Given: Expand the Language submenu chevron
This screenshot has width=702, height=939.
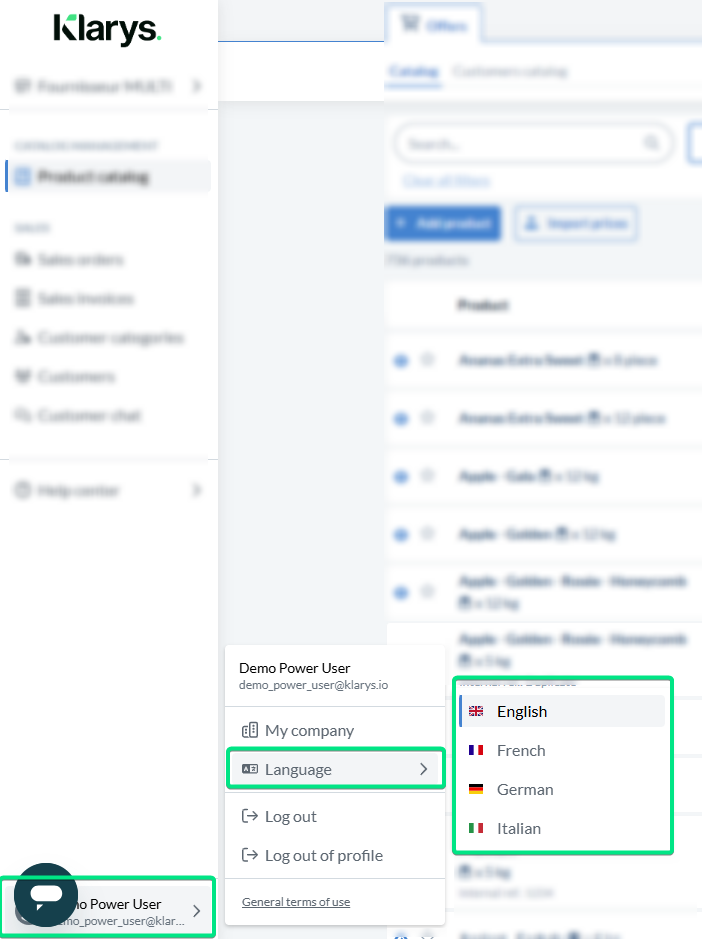Looking at the screenshot, I should pos(423,769).
